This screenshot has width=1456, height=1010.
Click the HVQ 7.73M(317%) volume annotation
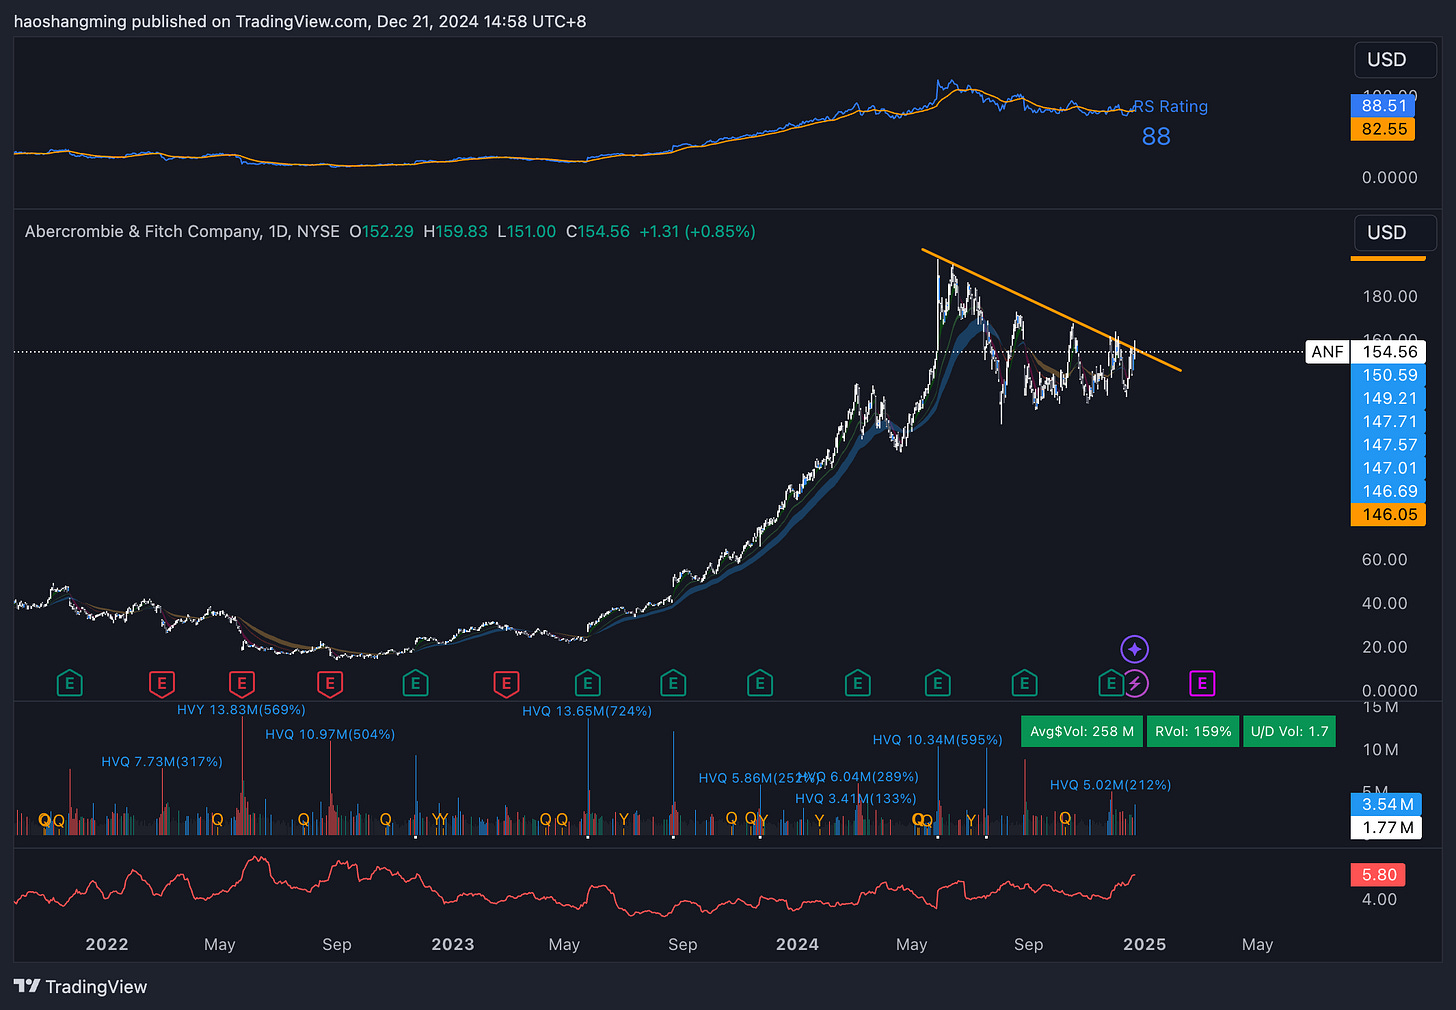(x=162, y=762)
